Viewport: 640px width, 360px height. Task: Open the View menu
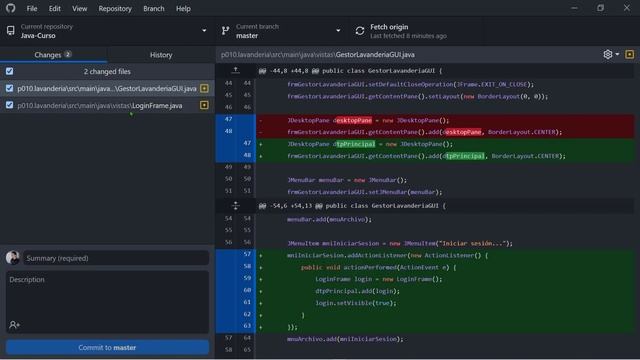click(80, 9)
